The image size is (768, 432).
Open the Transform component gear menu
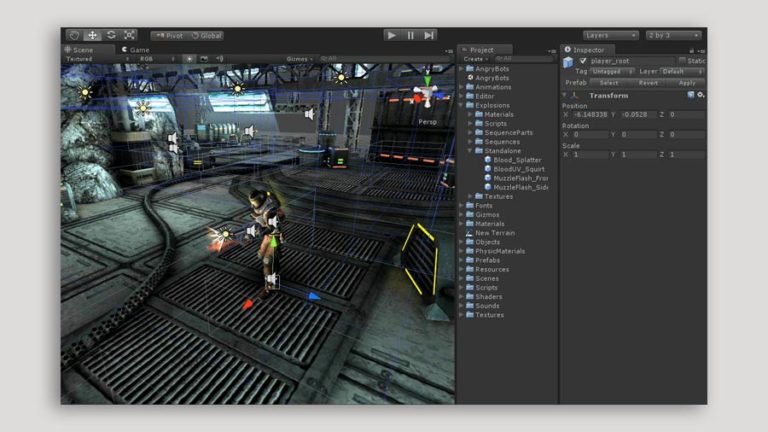pyautogui.click(x=701, y=95)
